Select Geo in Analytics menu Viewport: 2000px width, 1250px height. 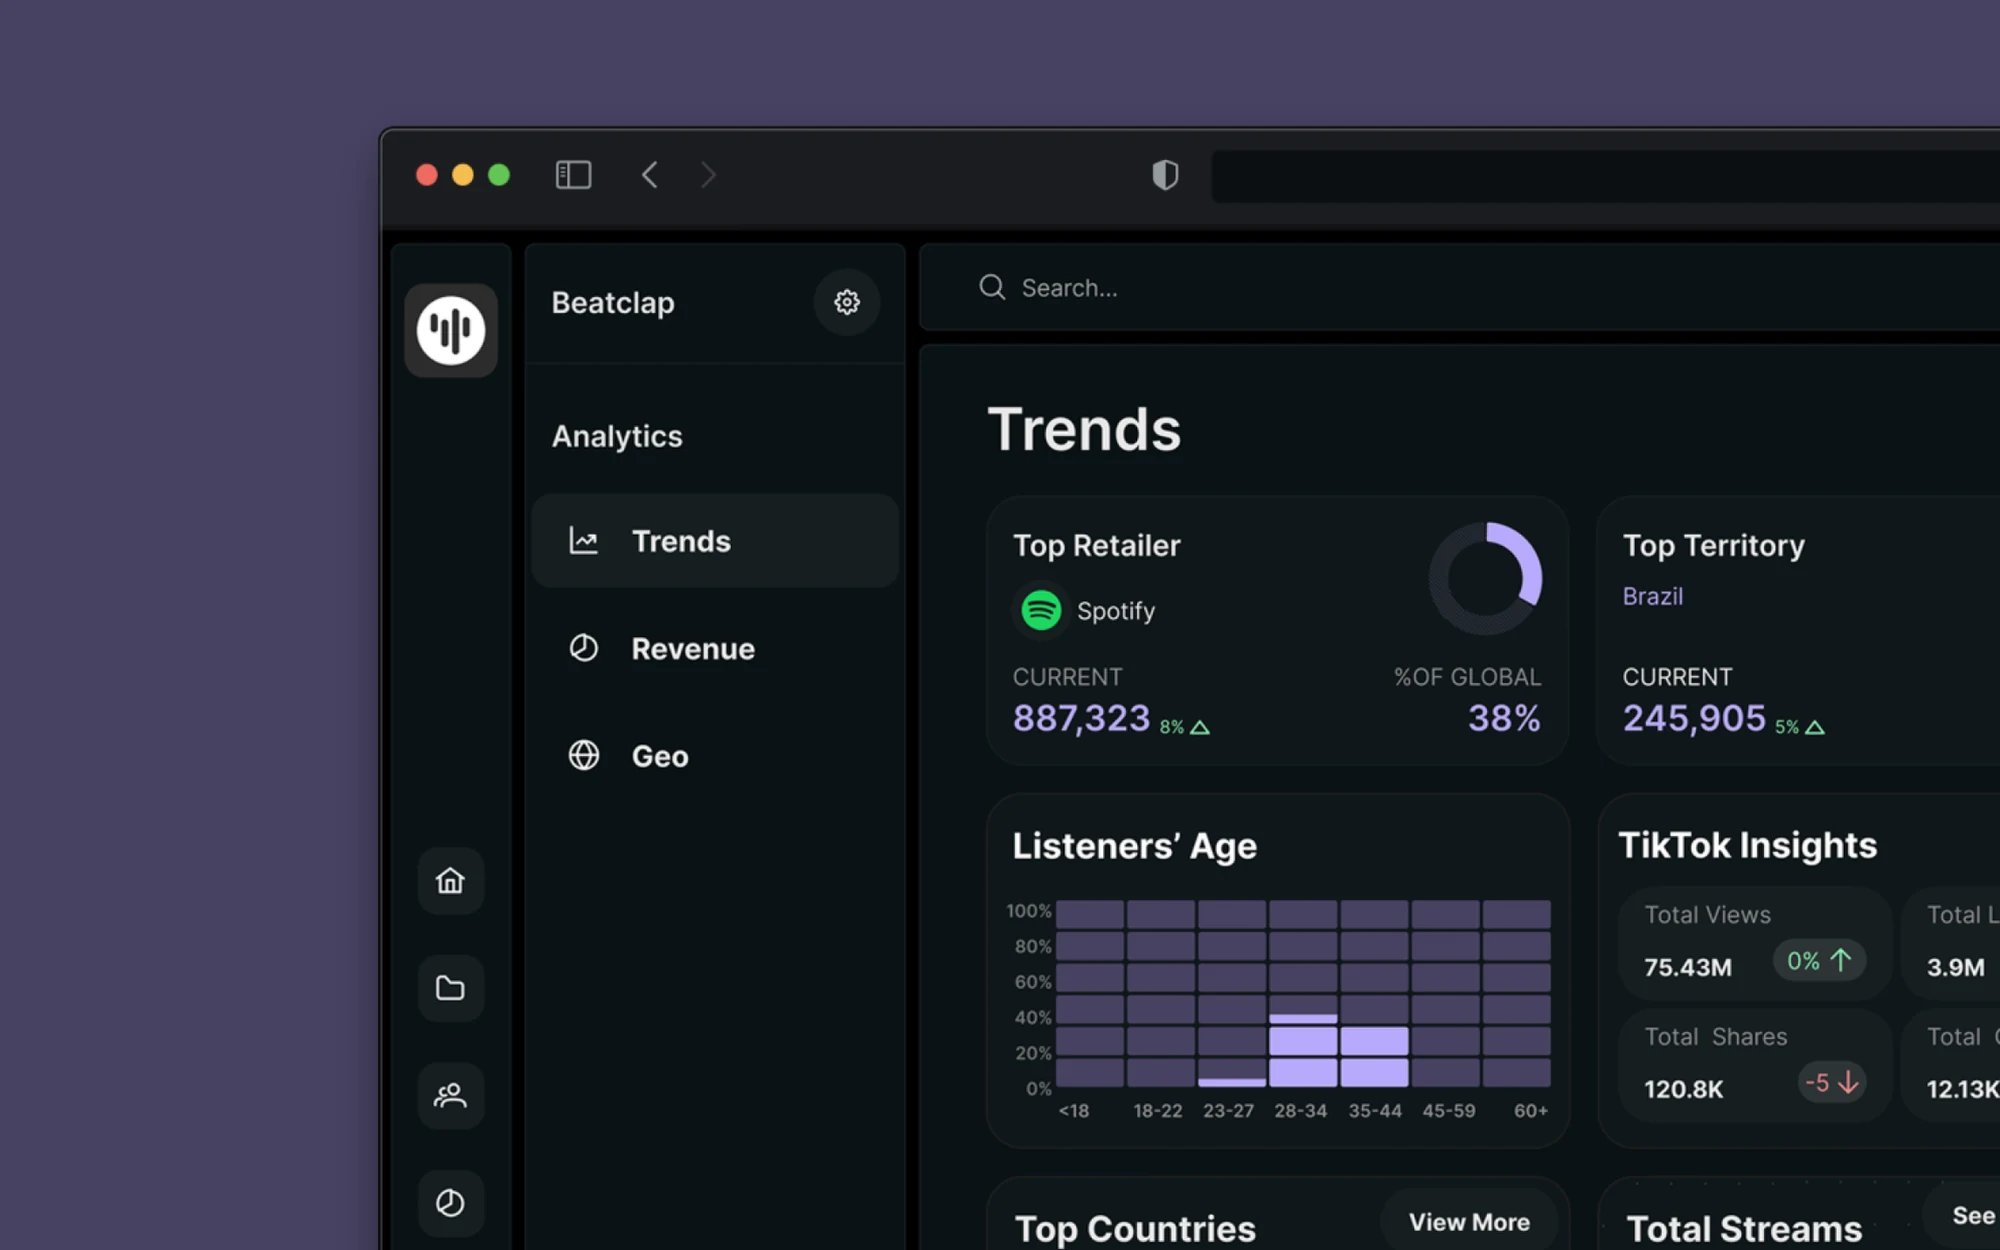point(715,756)
